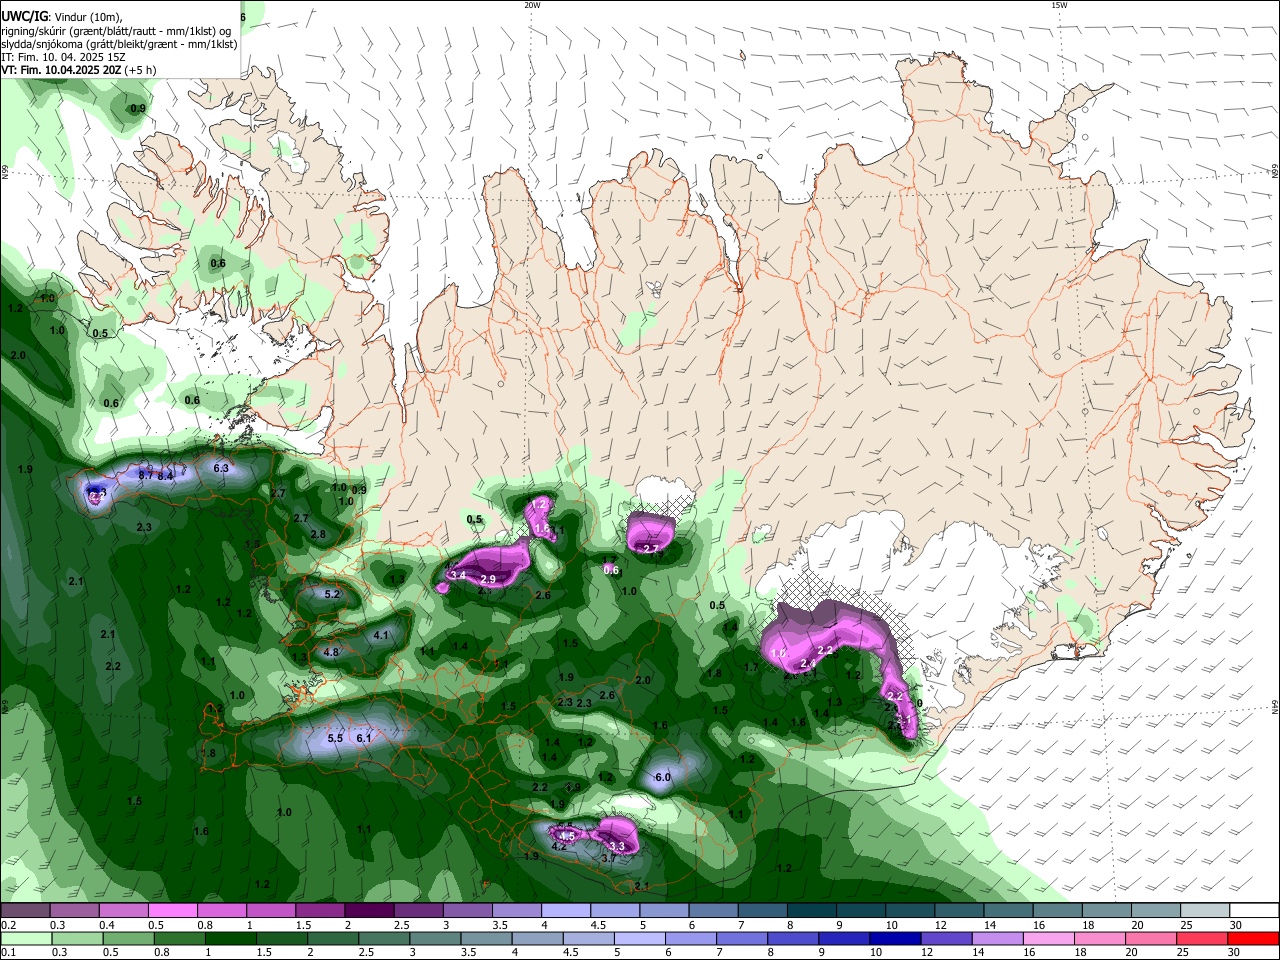The width and height of the screenshot is (1280, 960).
Task: Select the lavender 5 swatch in the lower legend row
Action: [639, 939]
